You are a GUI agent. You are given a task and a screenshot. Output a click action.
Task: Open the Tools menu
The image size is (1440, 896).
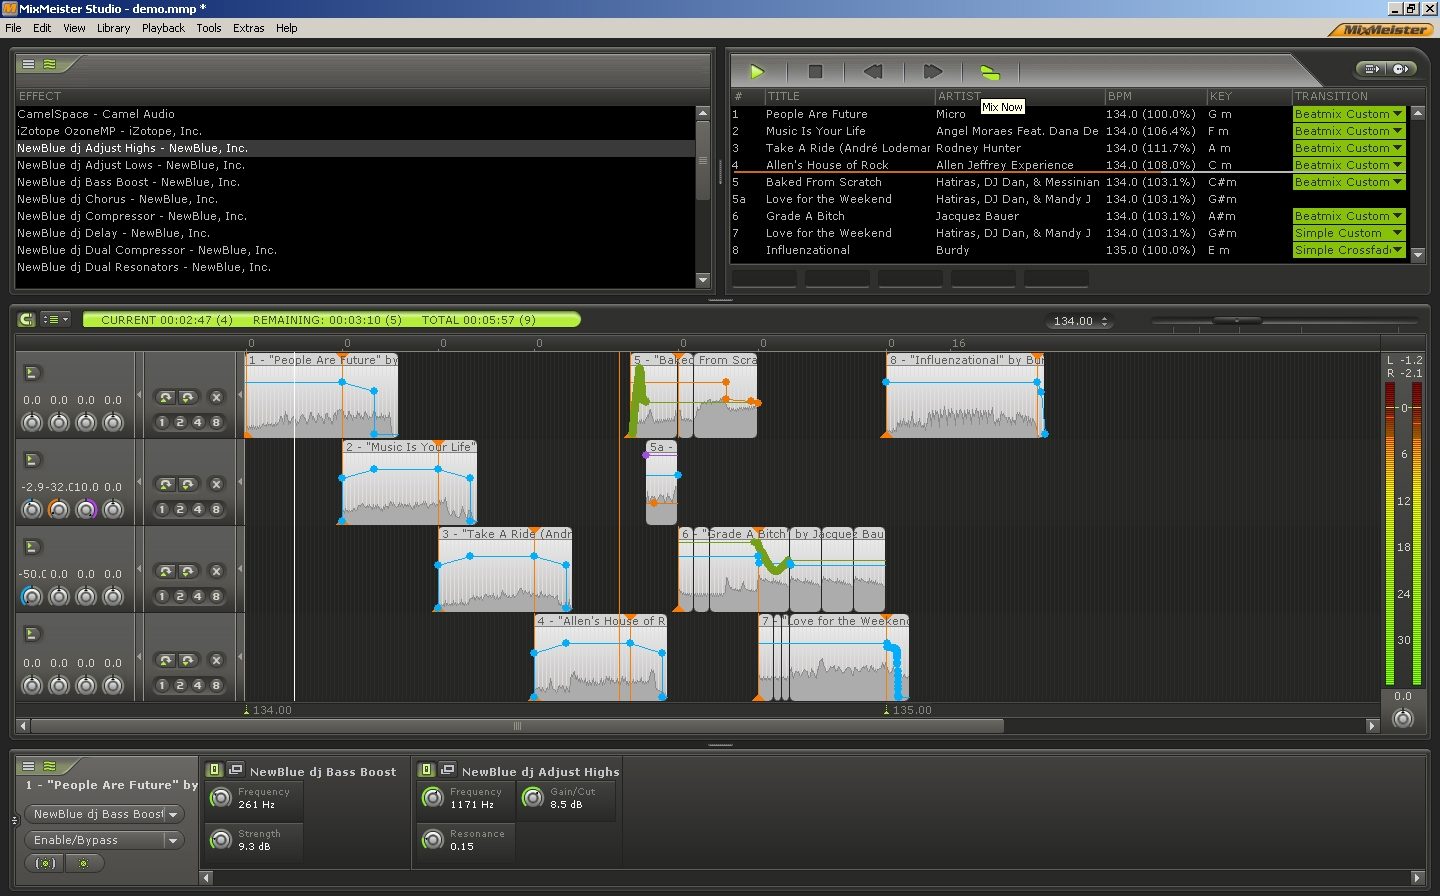coord(209,28)
